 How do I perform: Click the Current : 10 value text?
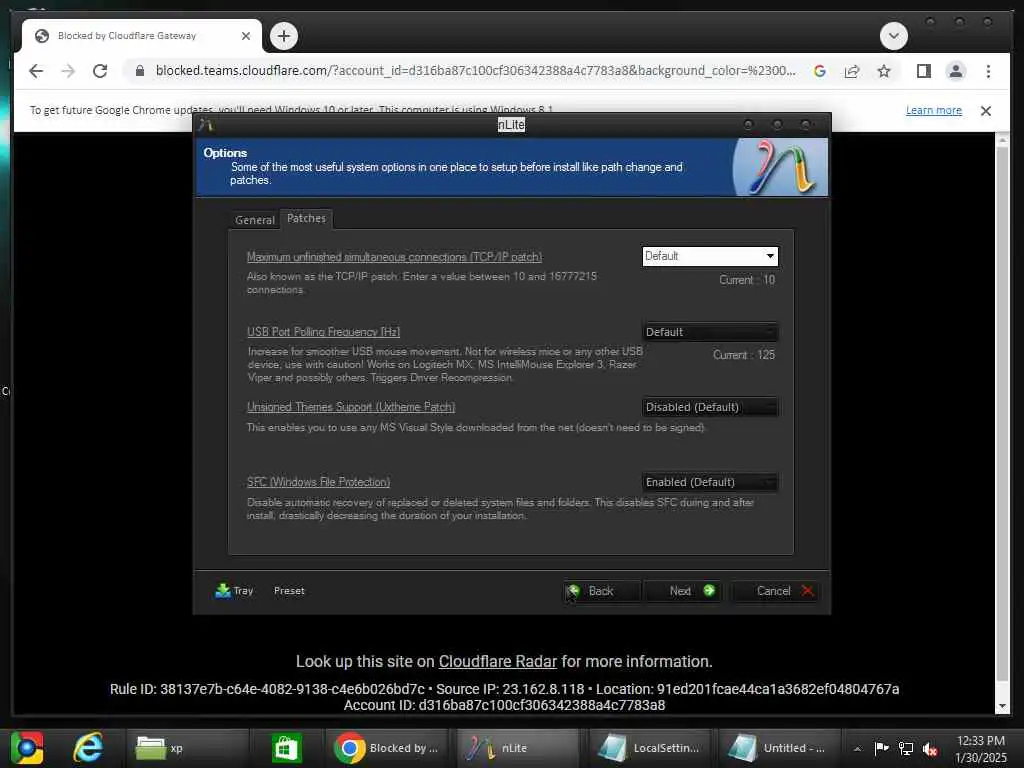click(x=746, y=280)
